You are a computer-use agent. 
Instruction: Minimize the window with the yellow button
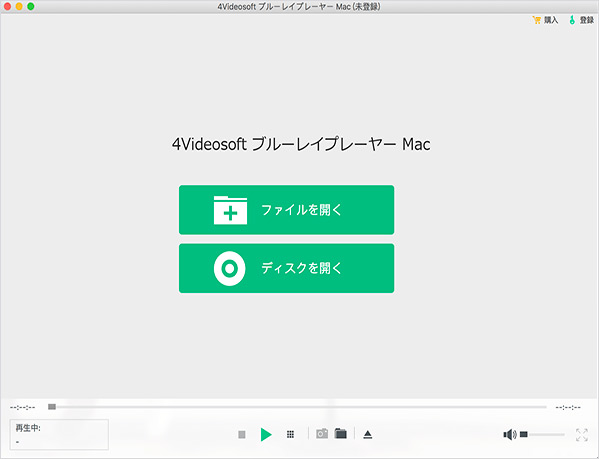pyautogui.click(x=19, y=6)
